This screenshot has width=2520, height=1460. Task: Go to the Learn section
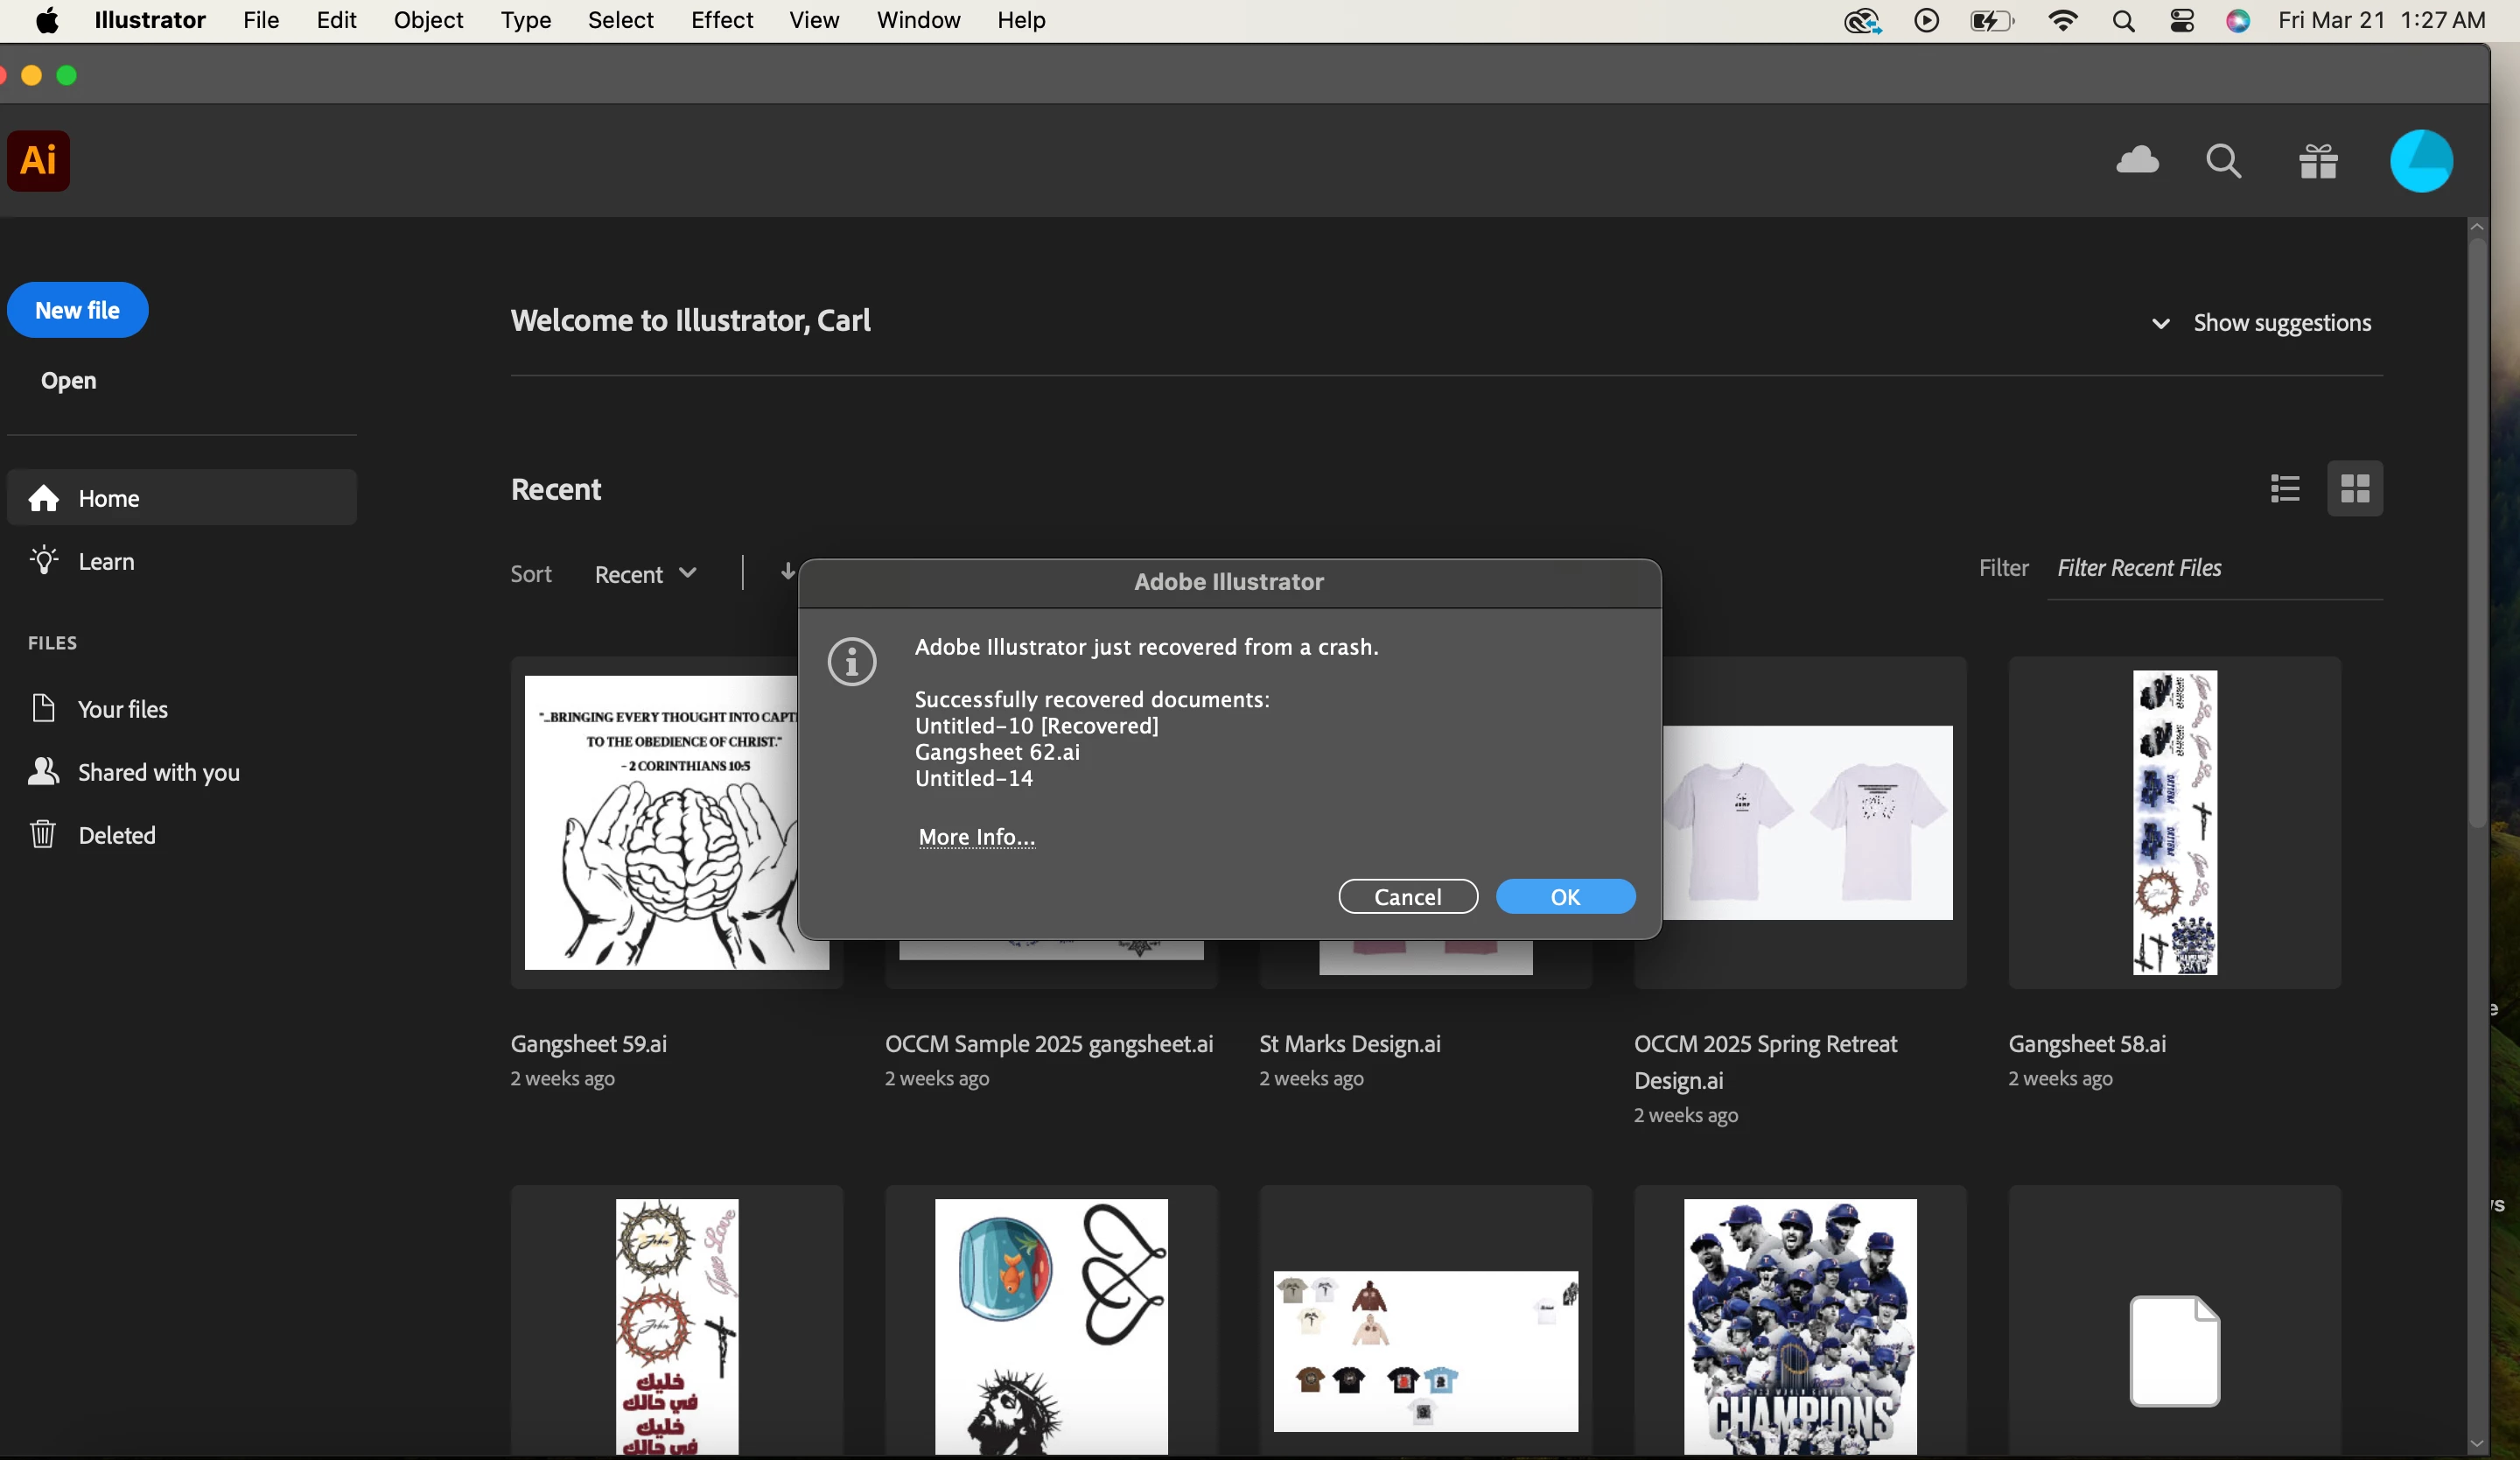point(106,561)
